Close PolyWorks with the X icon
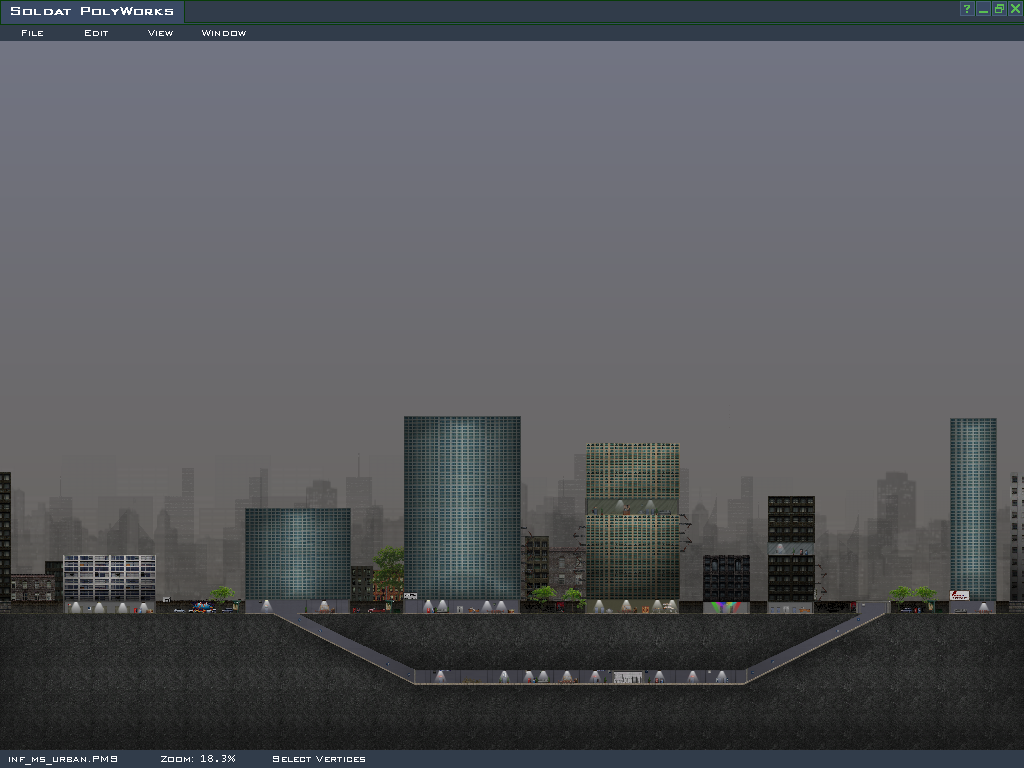Screen dimensions: 1024x768 pyautogui.click(x=1015, y=9)
